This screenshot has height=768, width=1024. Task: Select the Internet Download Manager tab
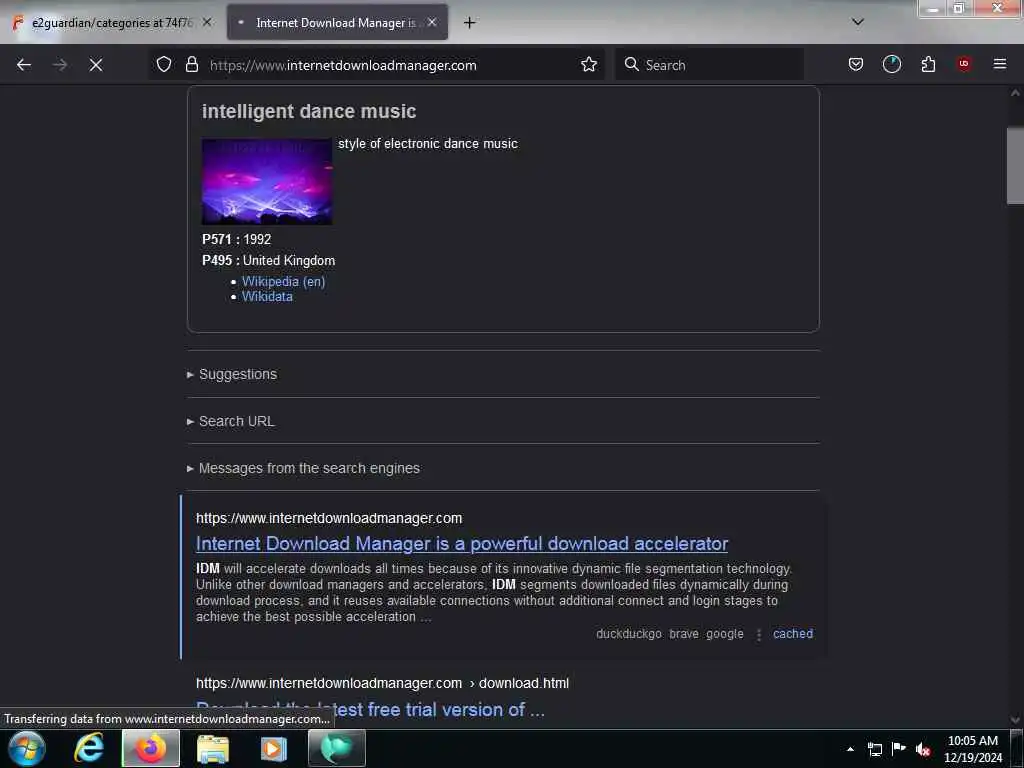click(x=337, y=22)
